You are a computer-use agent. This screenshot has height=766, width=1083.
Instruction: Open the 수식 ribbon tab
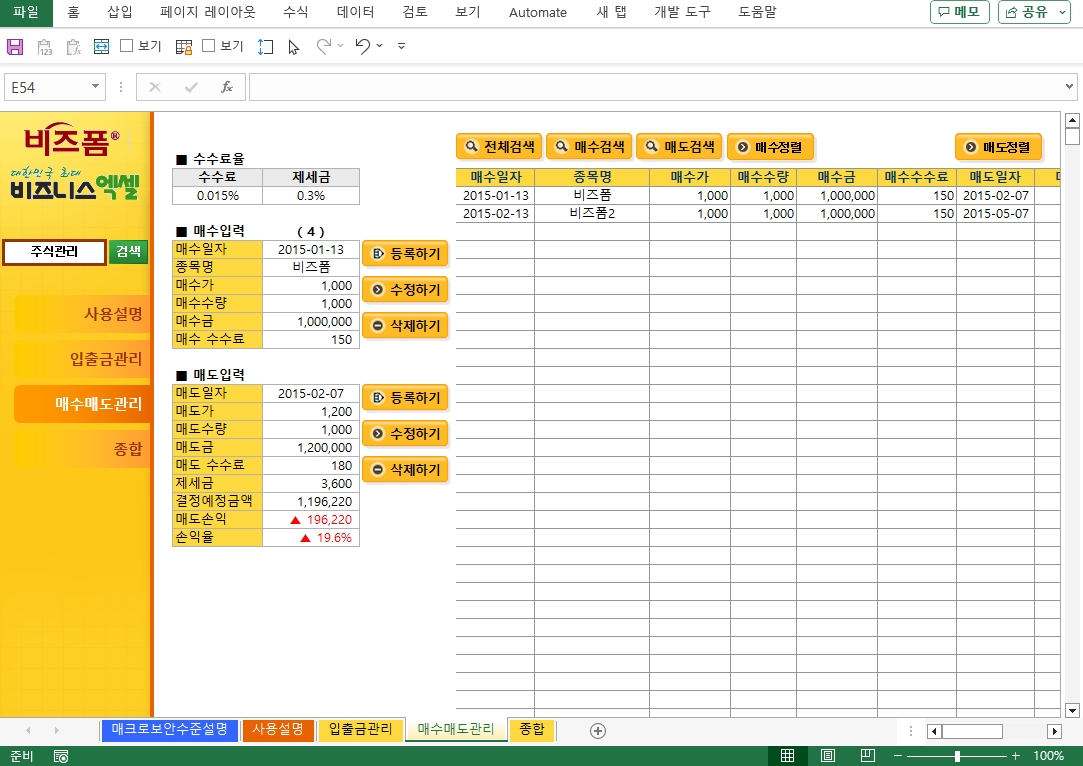point(295,13)
